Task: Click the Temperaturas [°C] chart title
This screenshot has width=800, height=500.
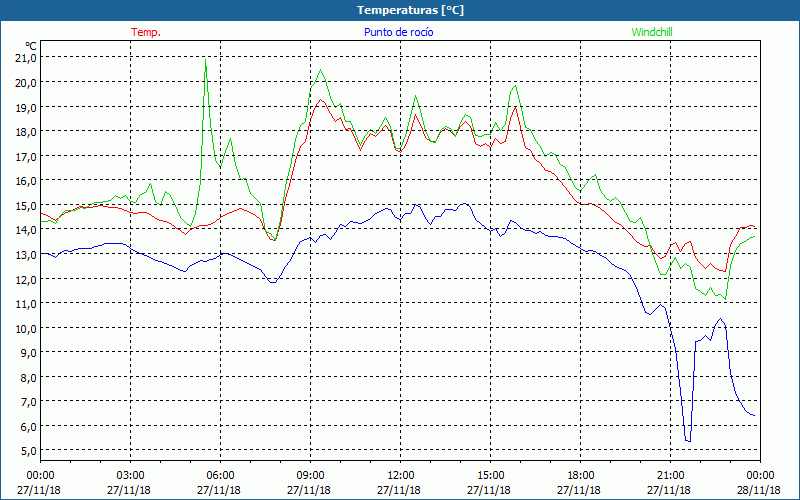Action: tap(410, 10)
